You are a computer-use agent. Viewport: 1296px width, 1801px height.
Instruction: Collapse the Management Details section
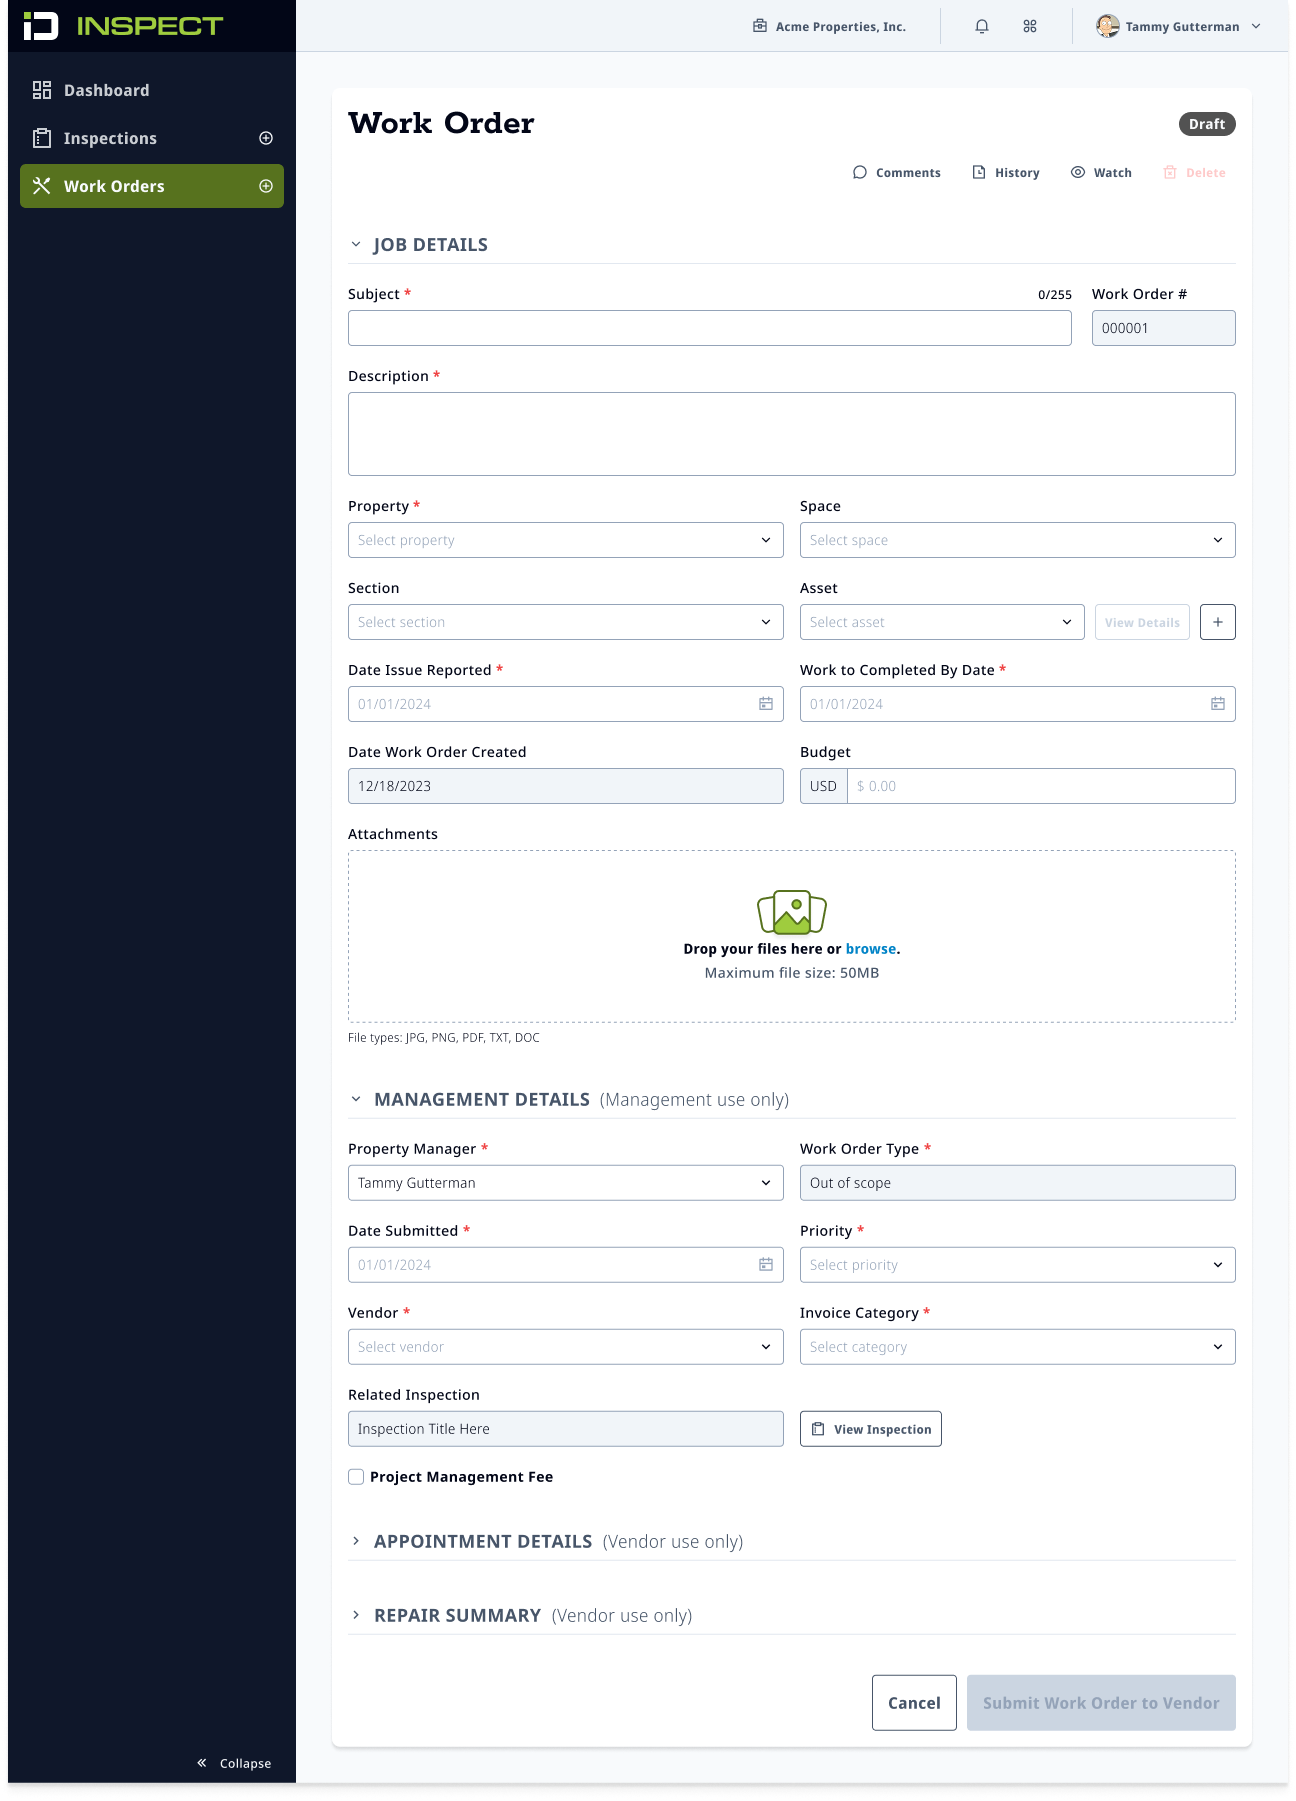click(x=356, y=1099)
